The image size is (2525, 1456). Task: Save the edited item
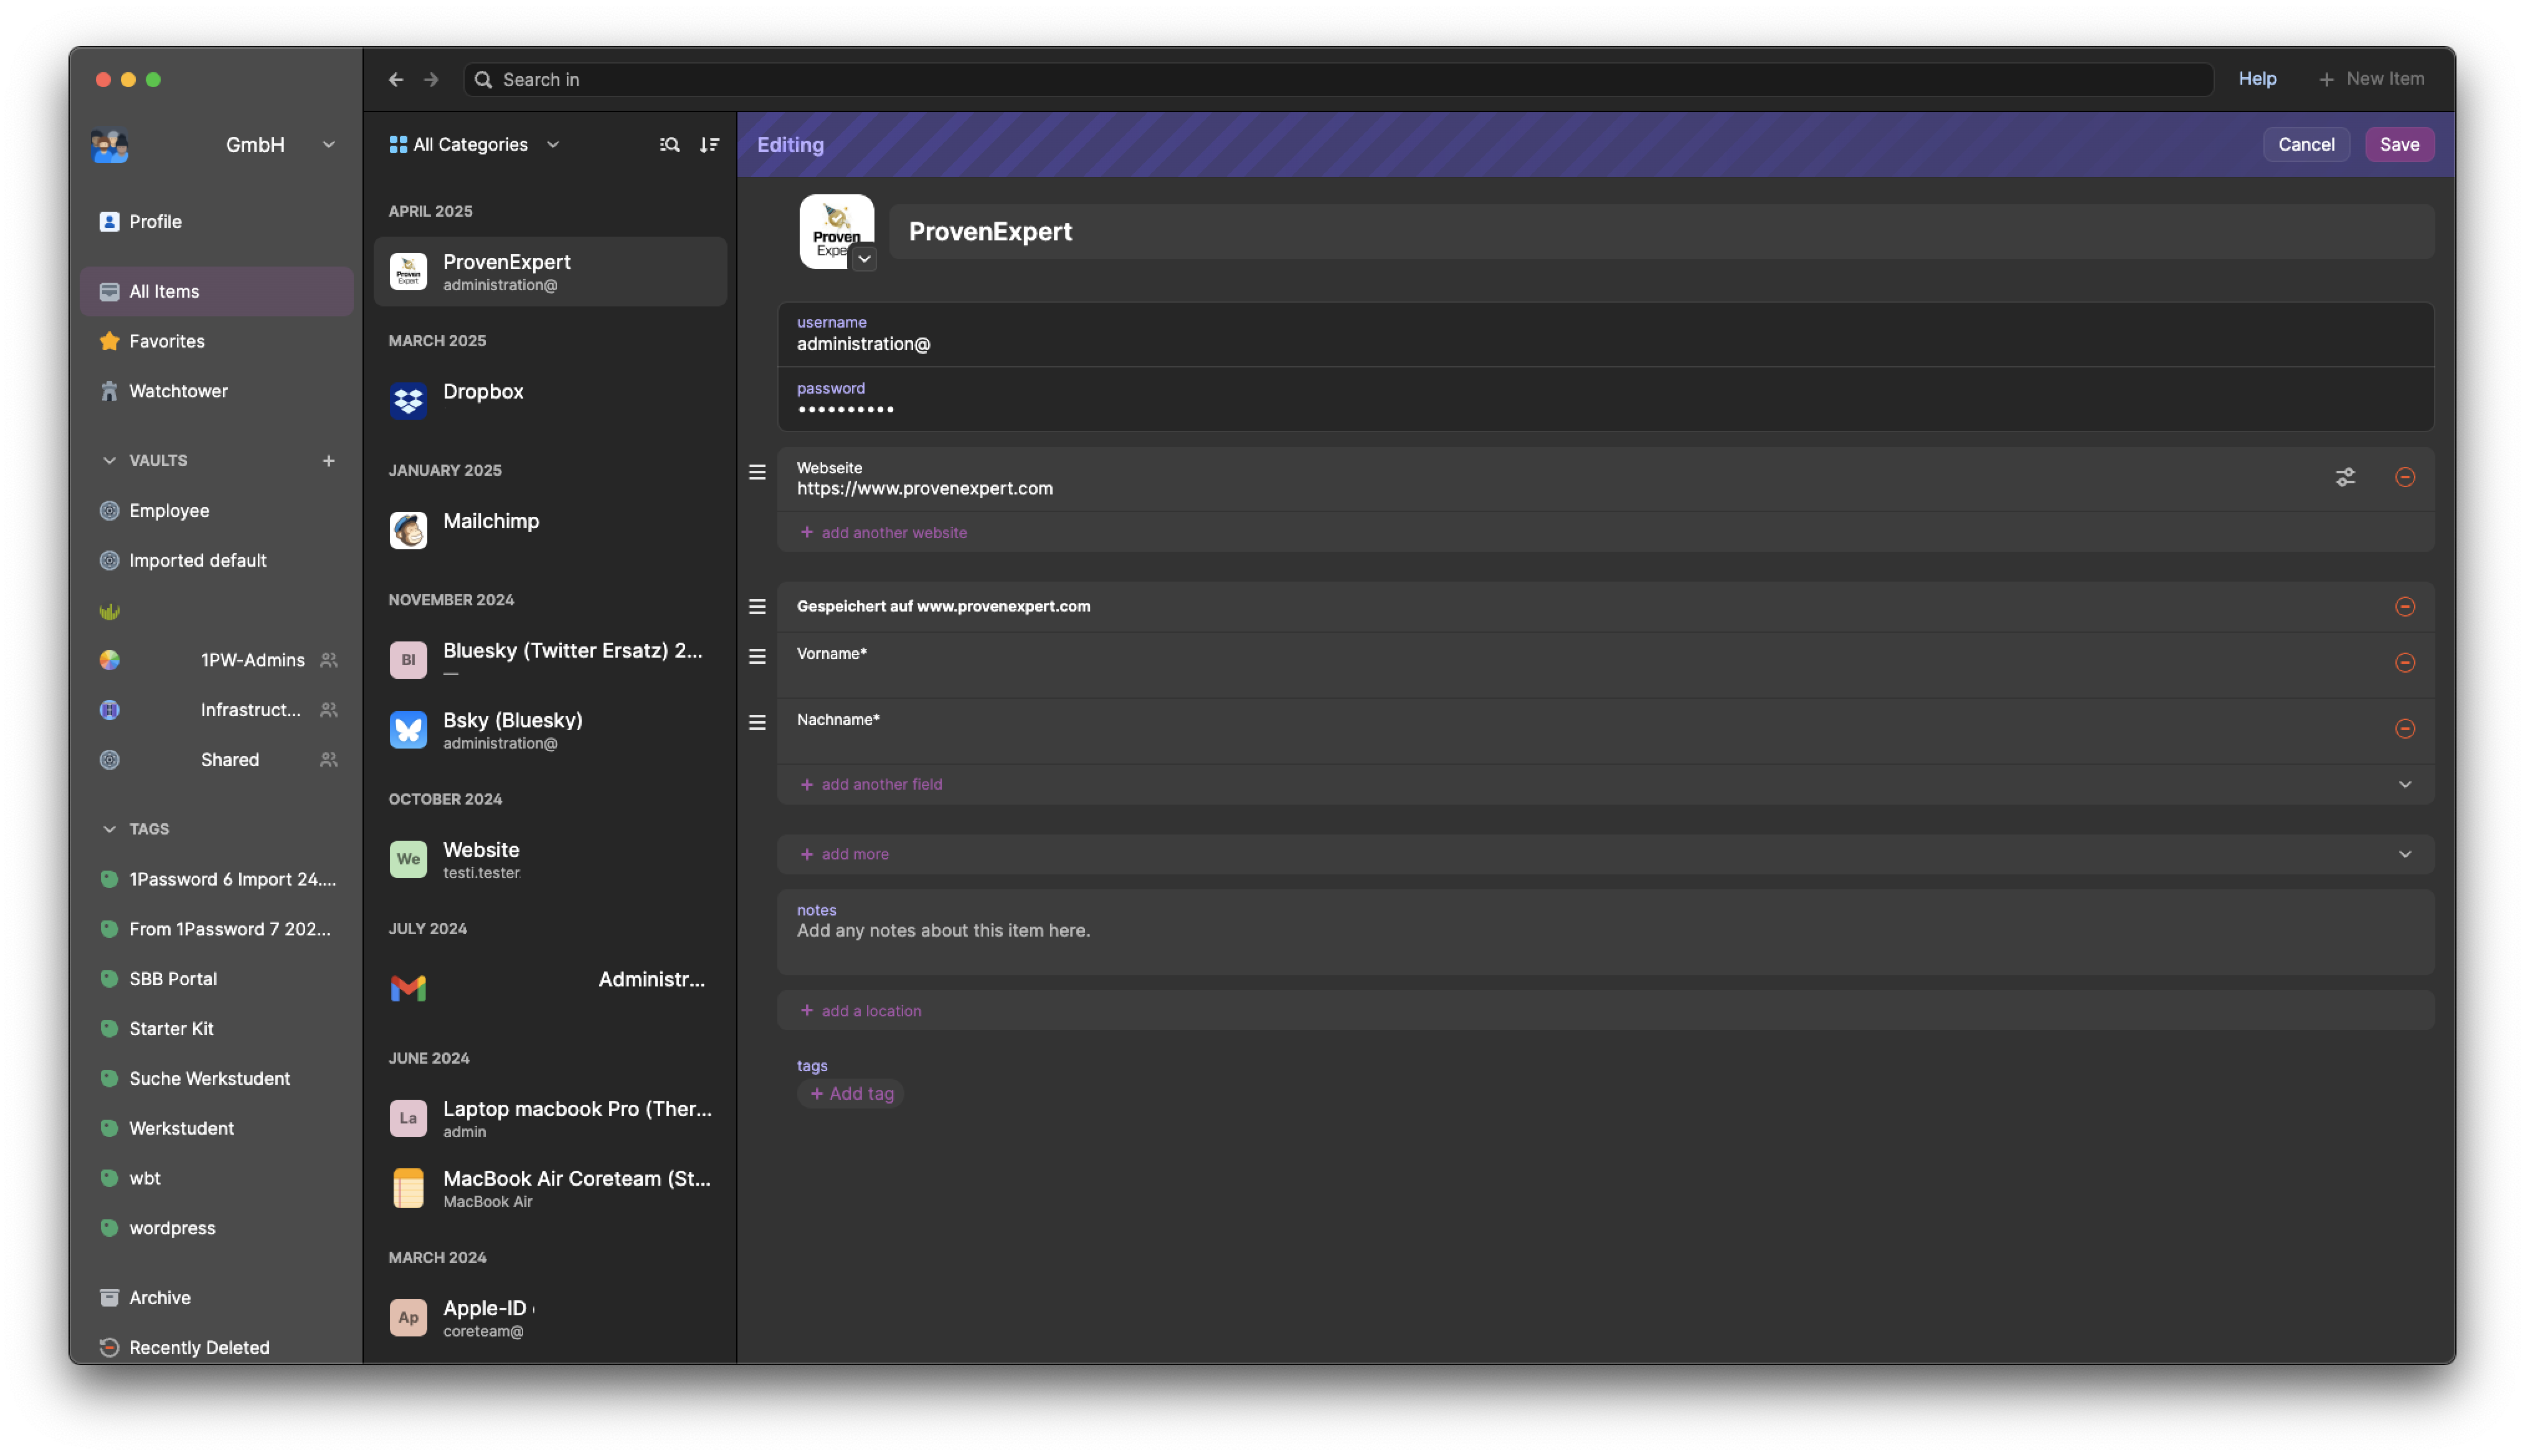tap(2398, 145)
